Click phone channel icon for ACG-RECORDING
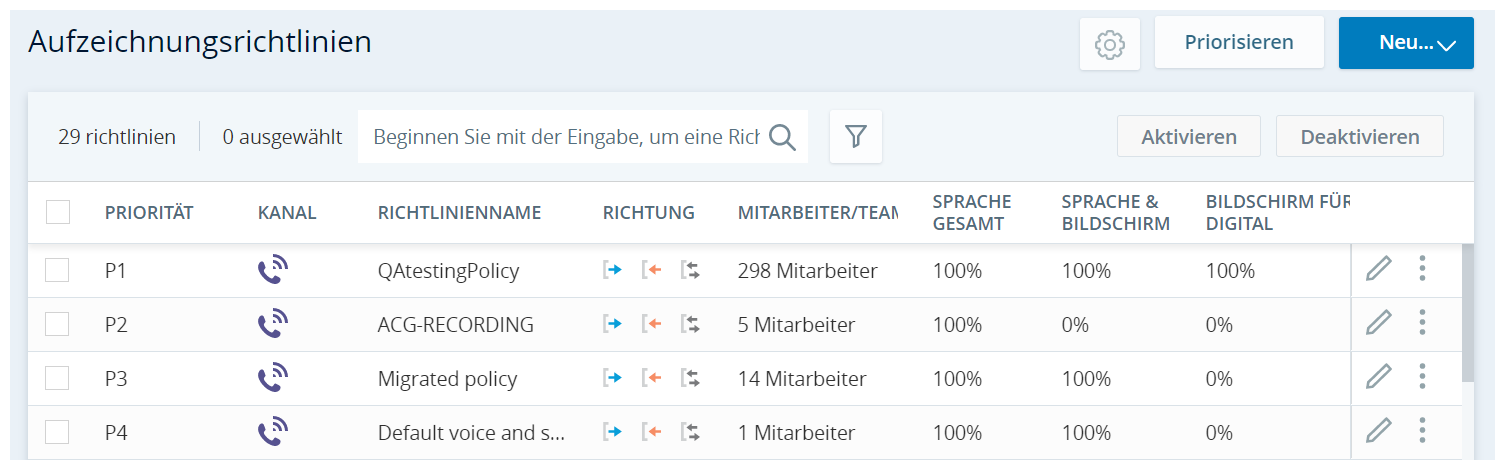The height and width of the screenshot is (472, 1507). 273,324
